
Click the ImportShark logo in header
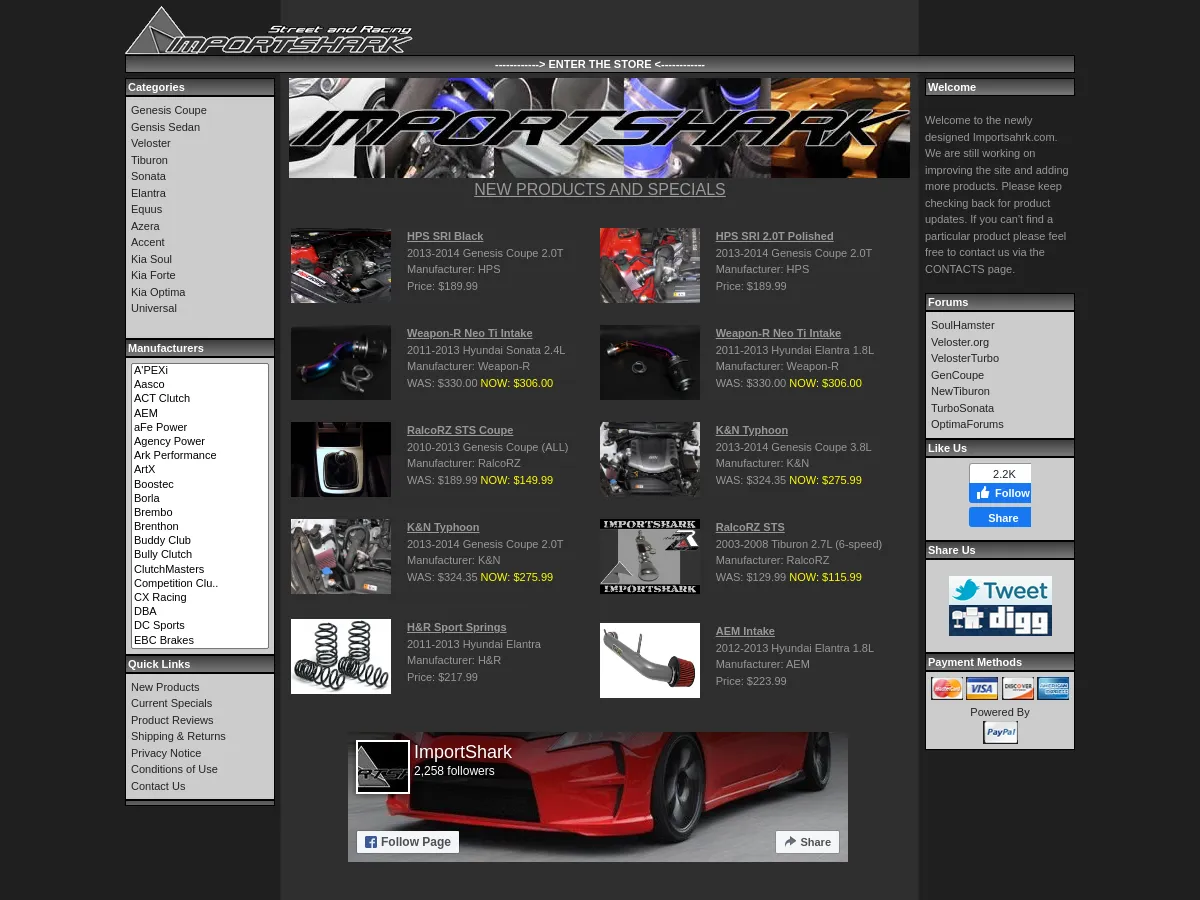pyautogui.click(x=268, y=31)
